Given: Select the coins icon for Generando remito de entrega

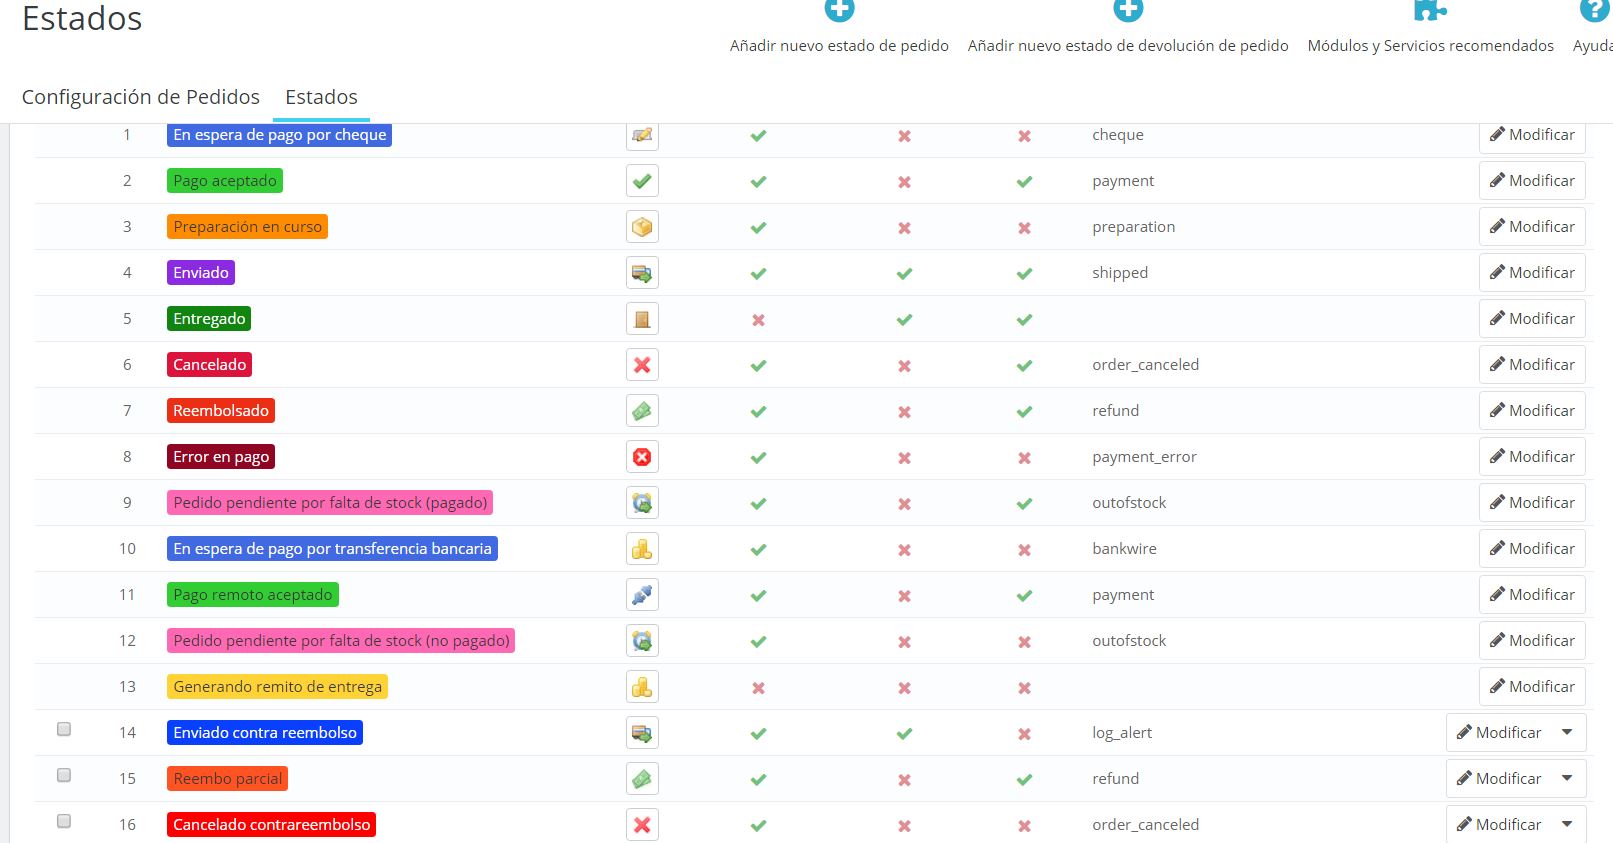Looking at the screenshot, I should (642, 687).
